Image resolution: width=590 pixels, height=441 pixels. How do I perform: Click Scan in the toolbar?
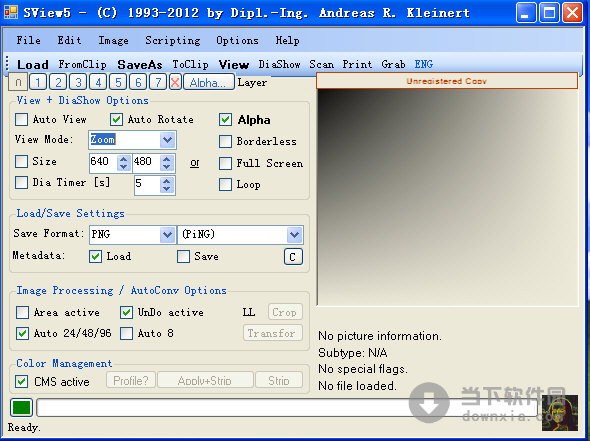coord(321,65)
